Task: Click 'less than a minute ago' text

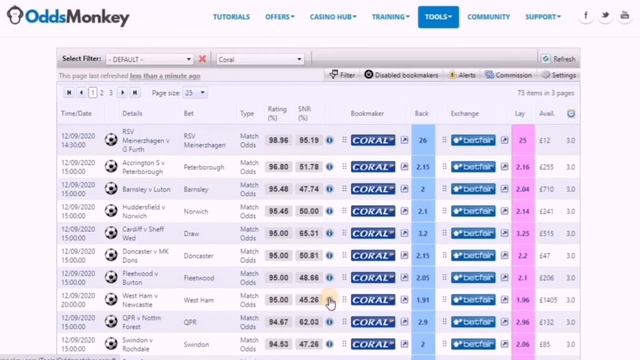Action: (x=165, y=76)
